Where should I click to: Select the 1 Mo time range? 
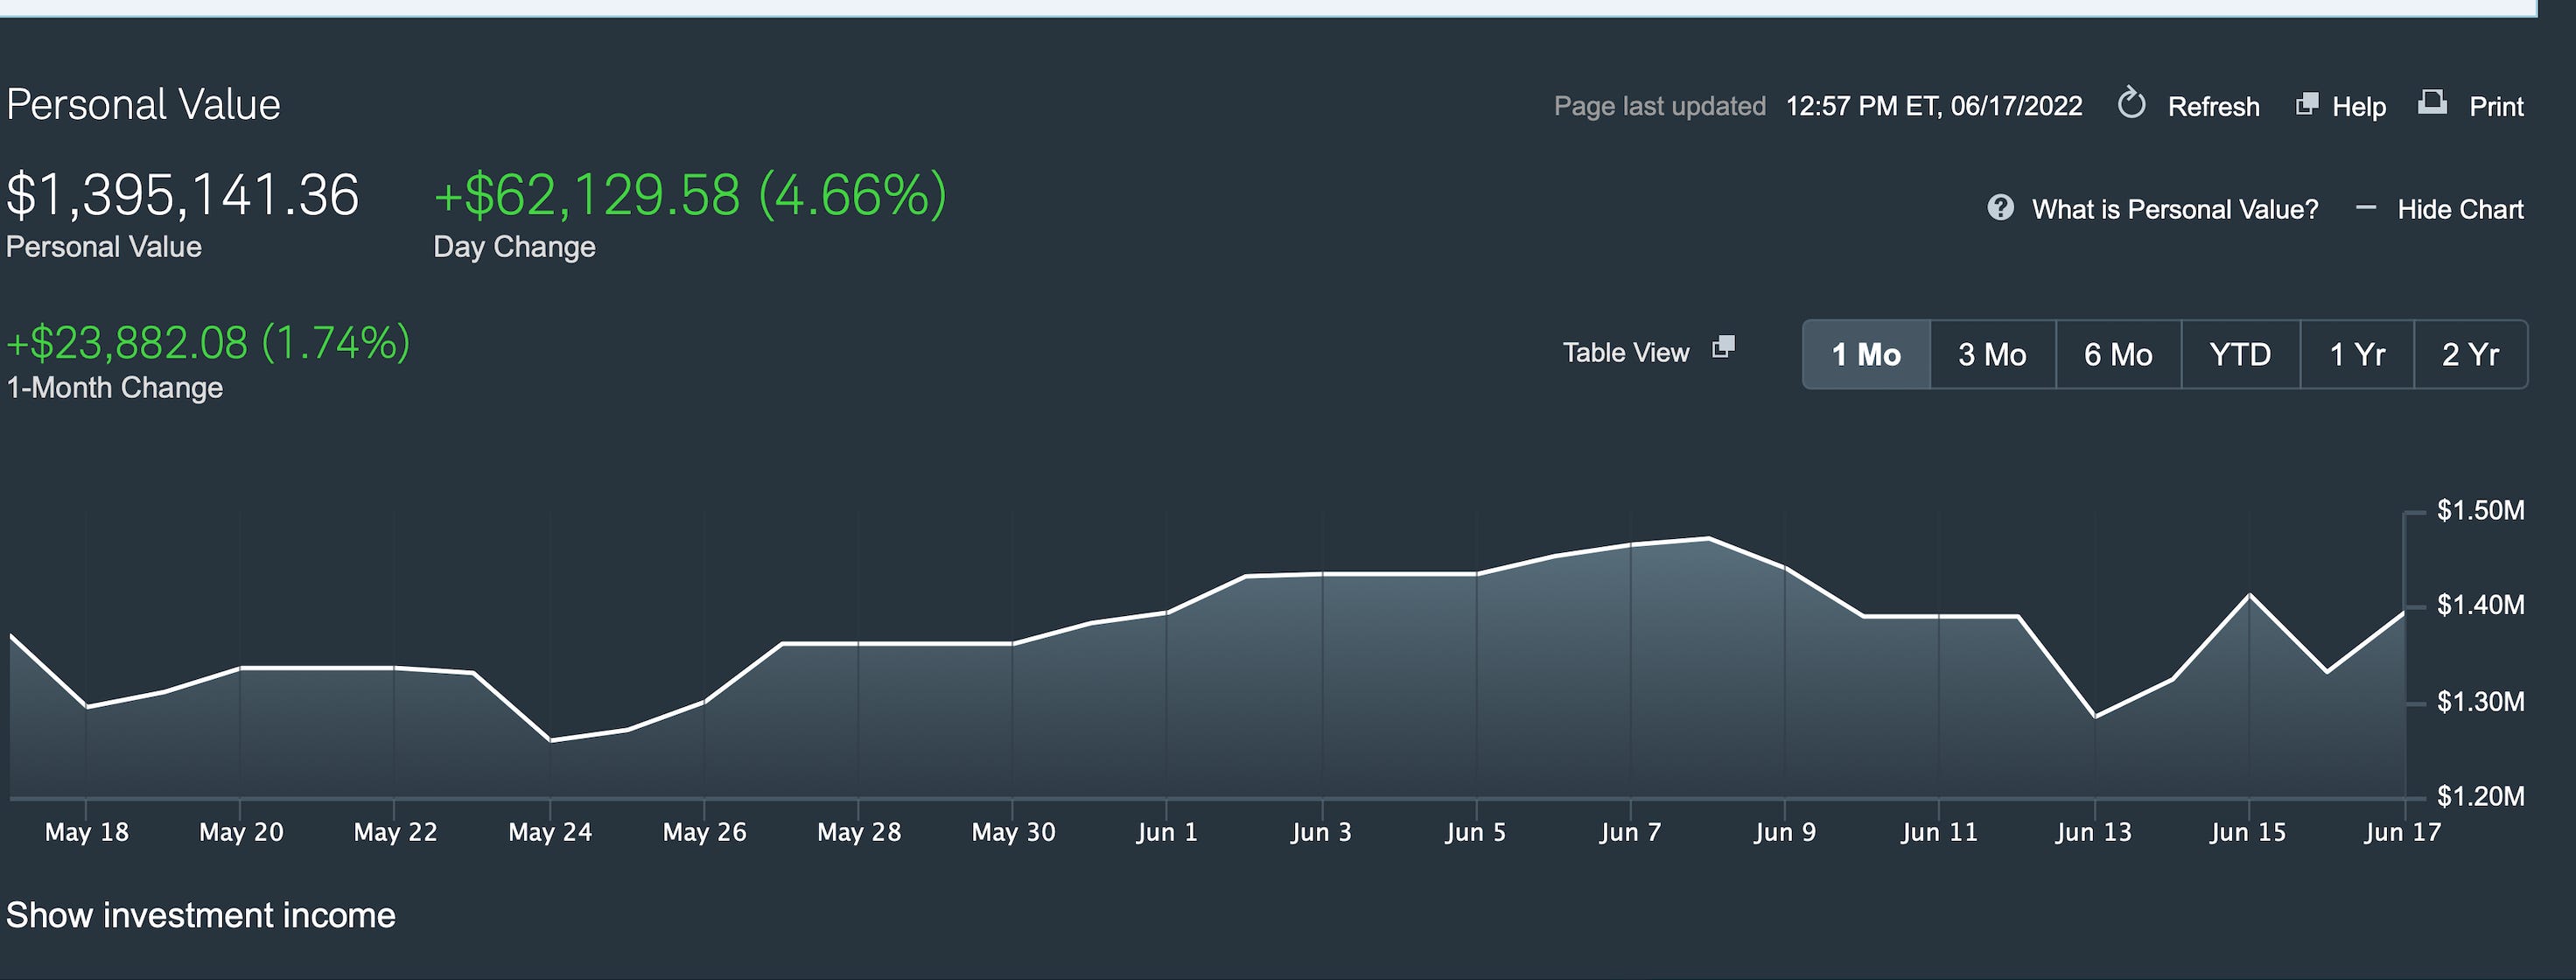click(x=1866, y=354)
